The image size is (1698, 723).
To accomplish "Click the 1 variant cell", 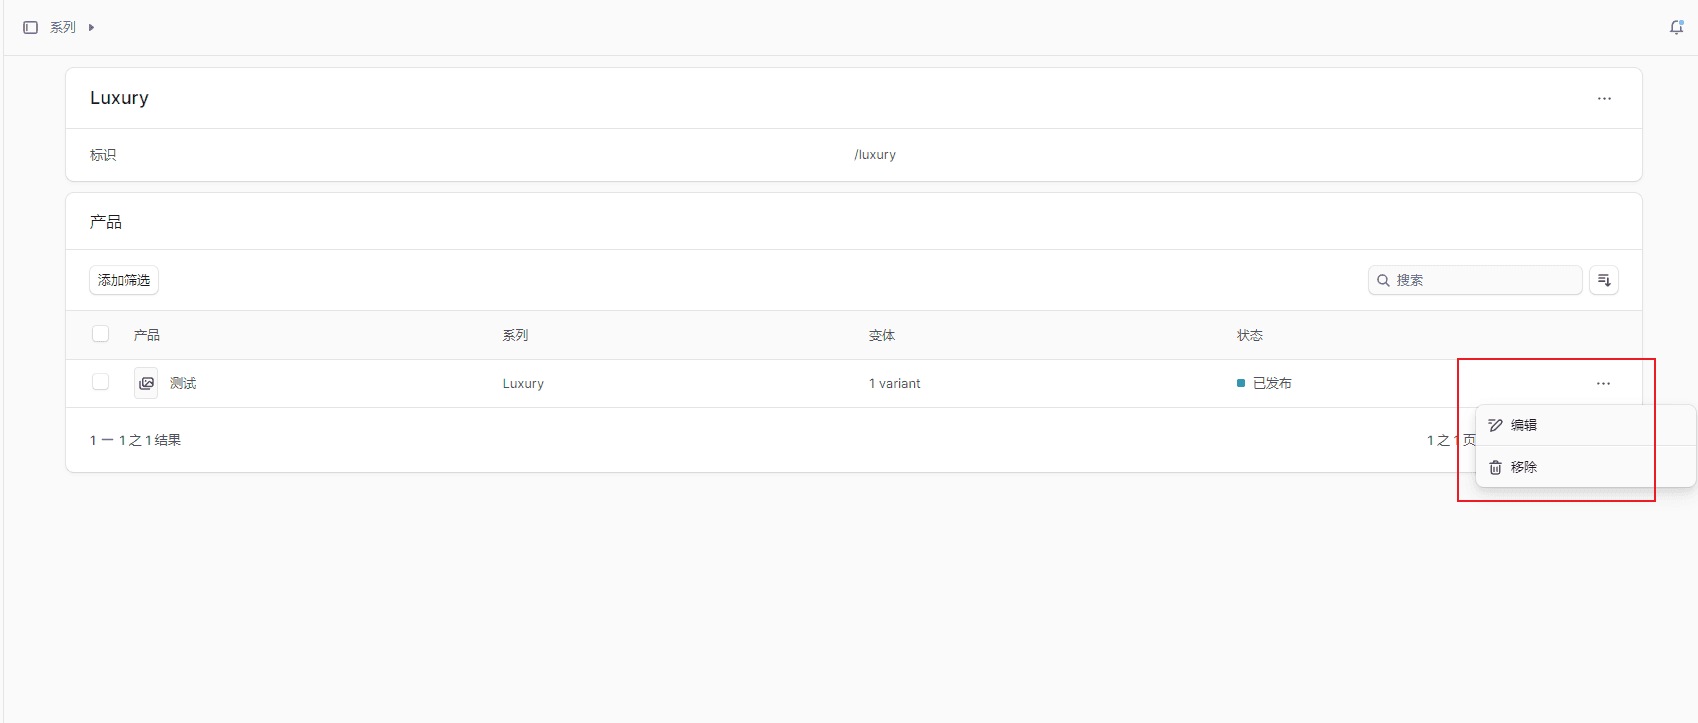I will click(x=894, y=383).
